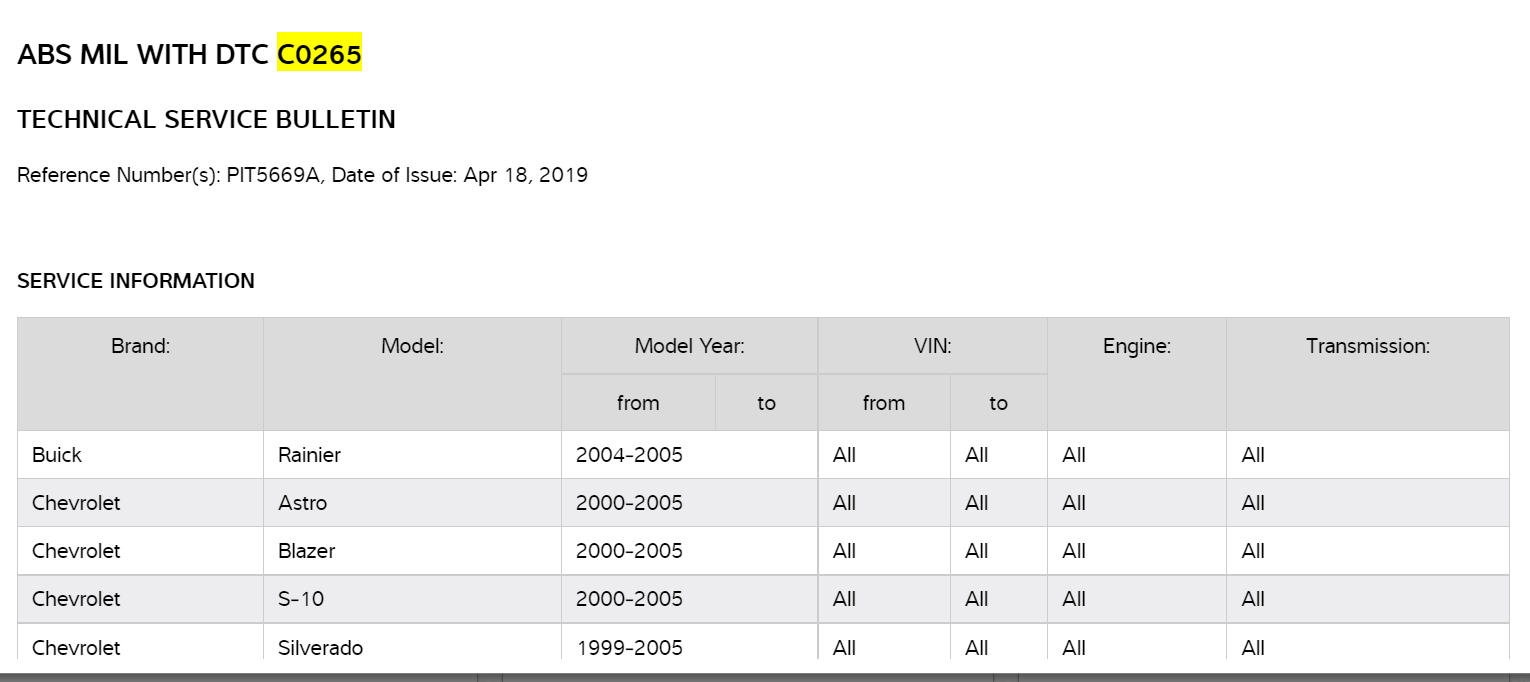Click the VIN column header
The height and width of the screenshot is (682, 1530).
(x=932, y=346)
